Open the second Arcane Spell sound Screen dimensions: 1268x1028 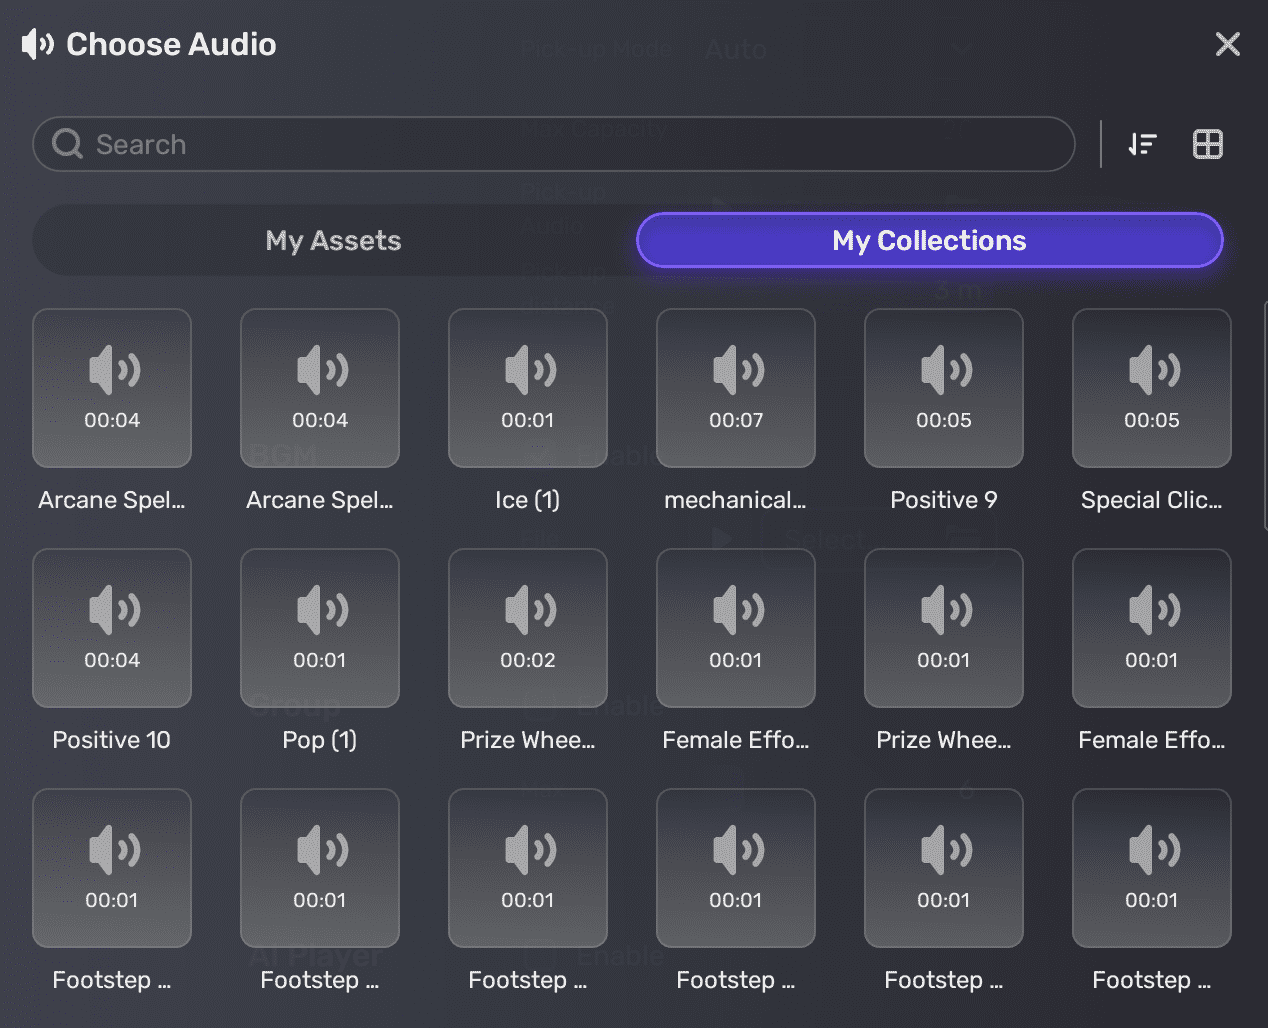click(x=319, y=388)
